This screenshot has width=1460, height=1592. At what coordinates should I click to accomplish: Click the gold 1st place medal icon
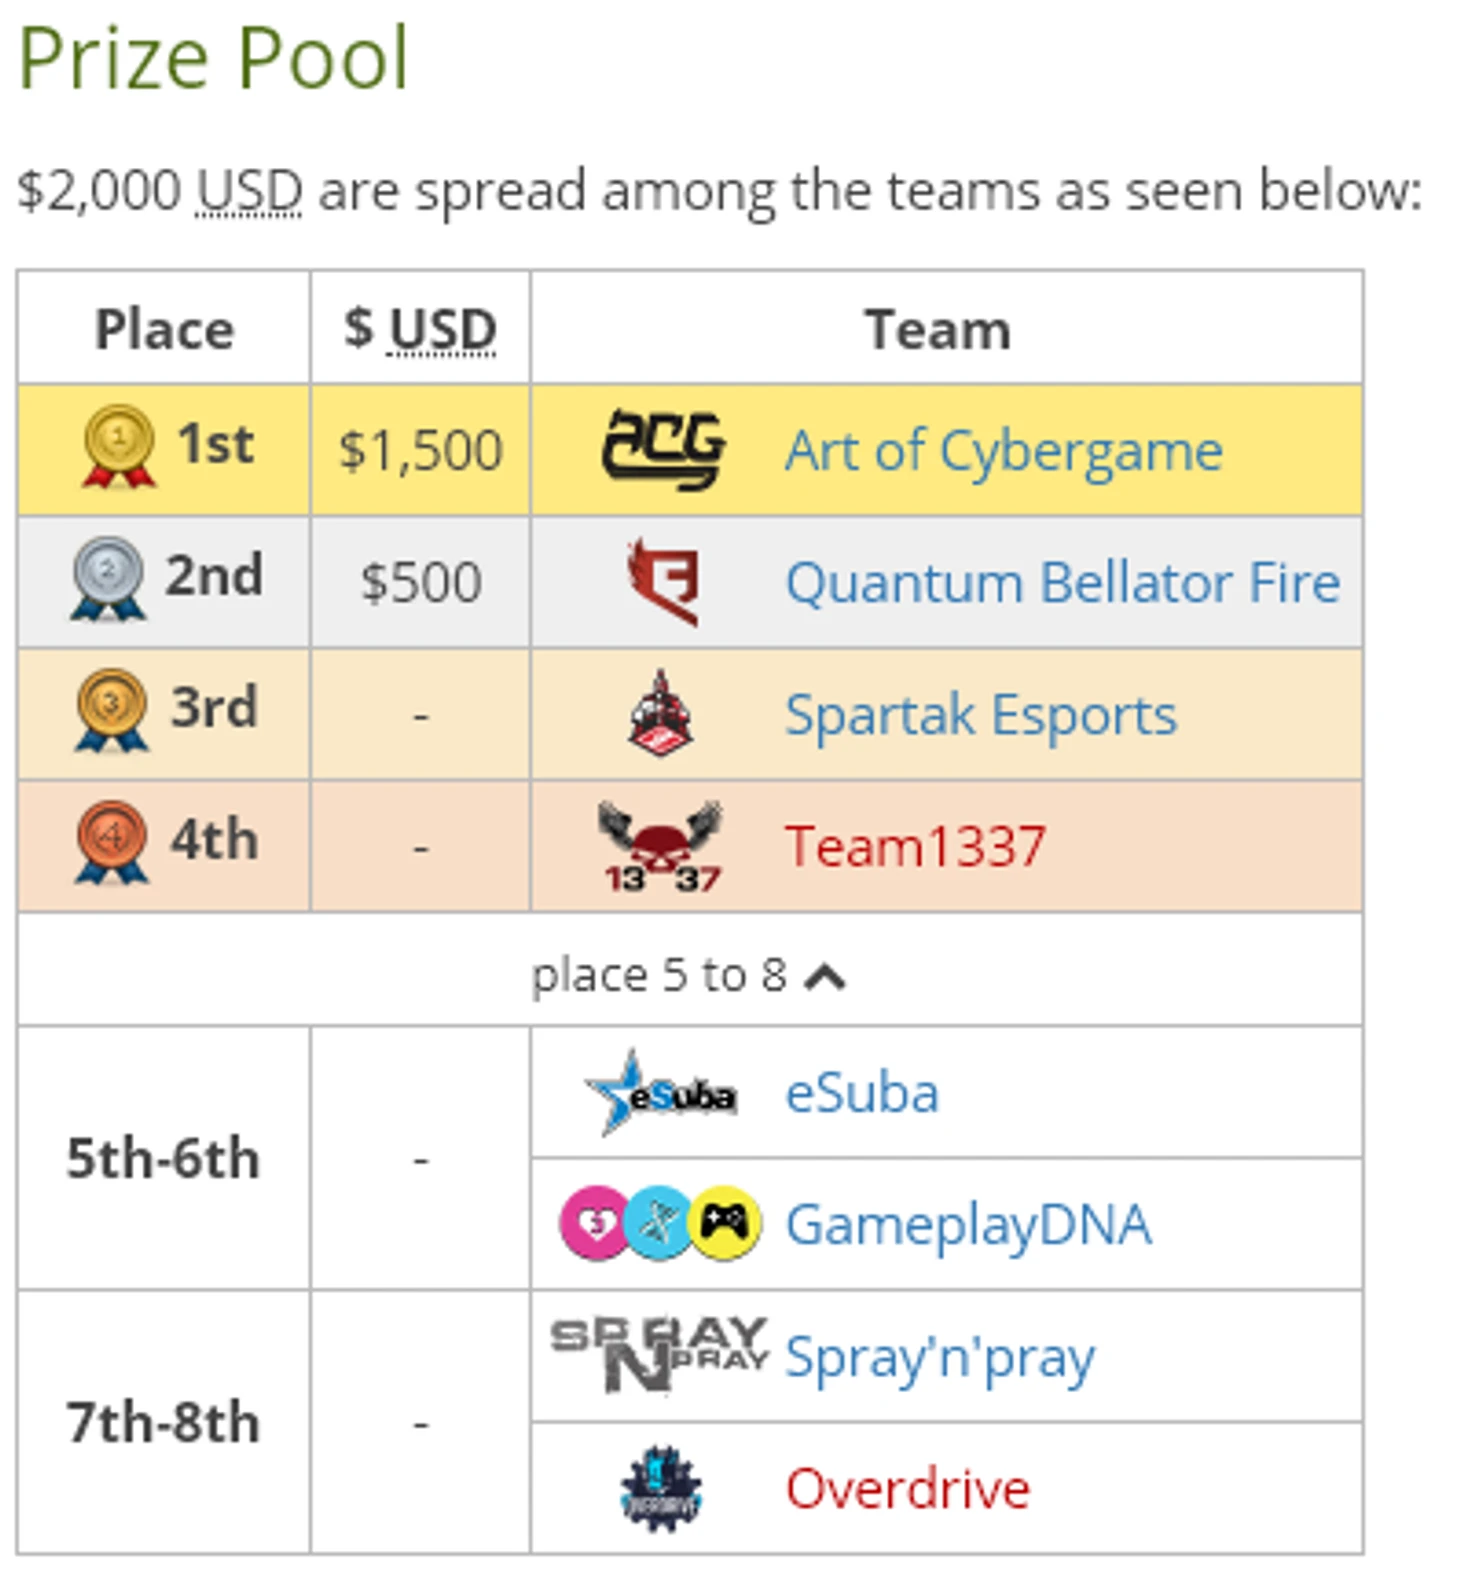click(x=119, y=446)
